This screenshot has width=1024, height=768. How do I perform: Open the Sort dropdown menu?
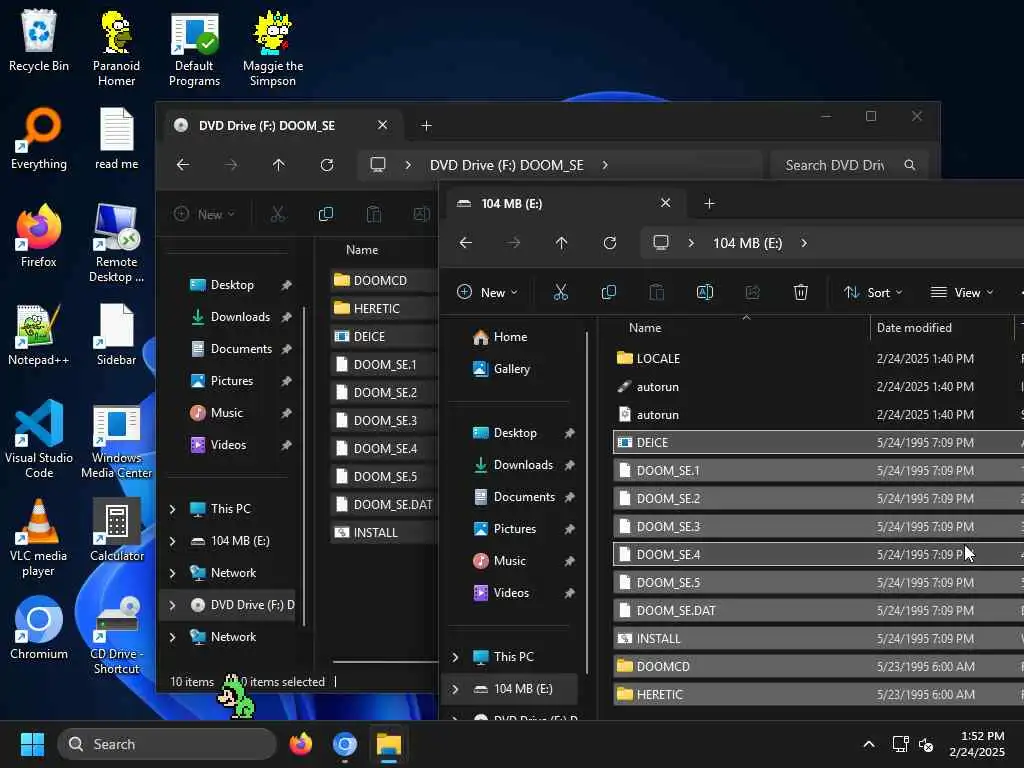tap(872, 292)
